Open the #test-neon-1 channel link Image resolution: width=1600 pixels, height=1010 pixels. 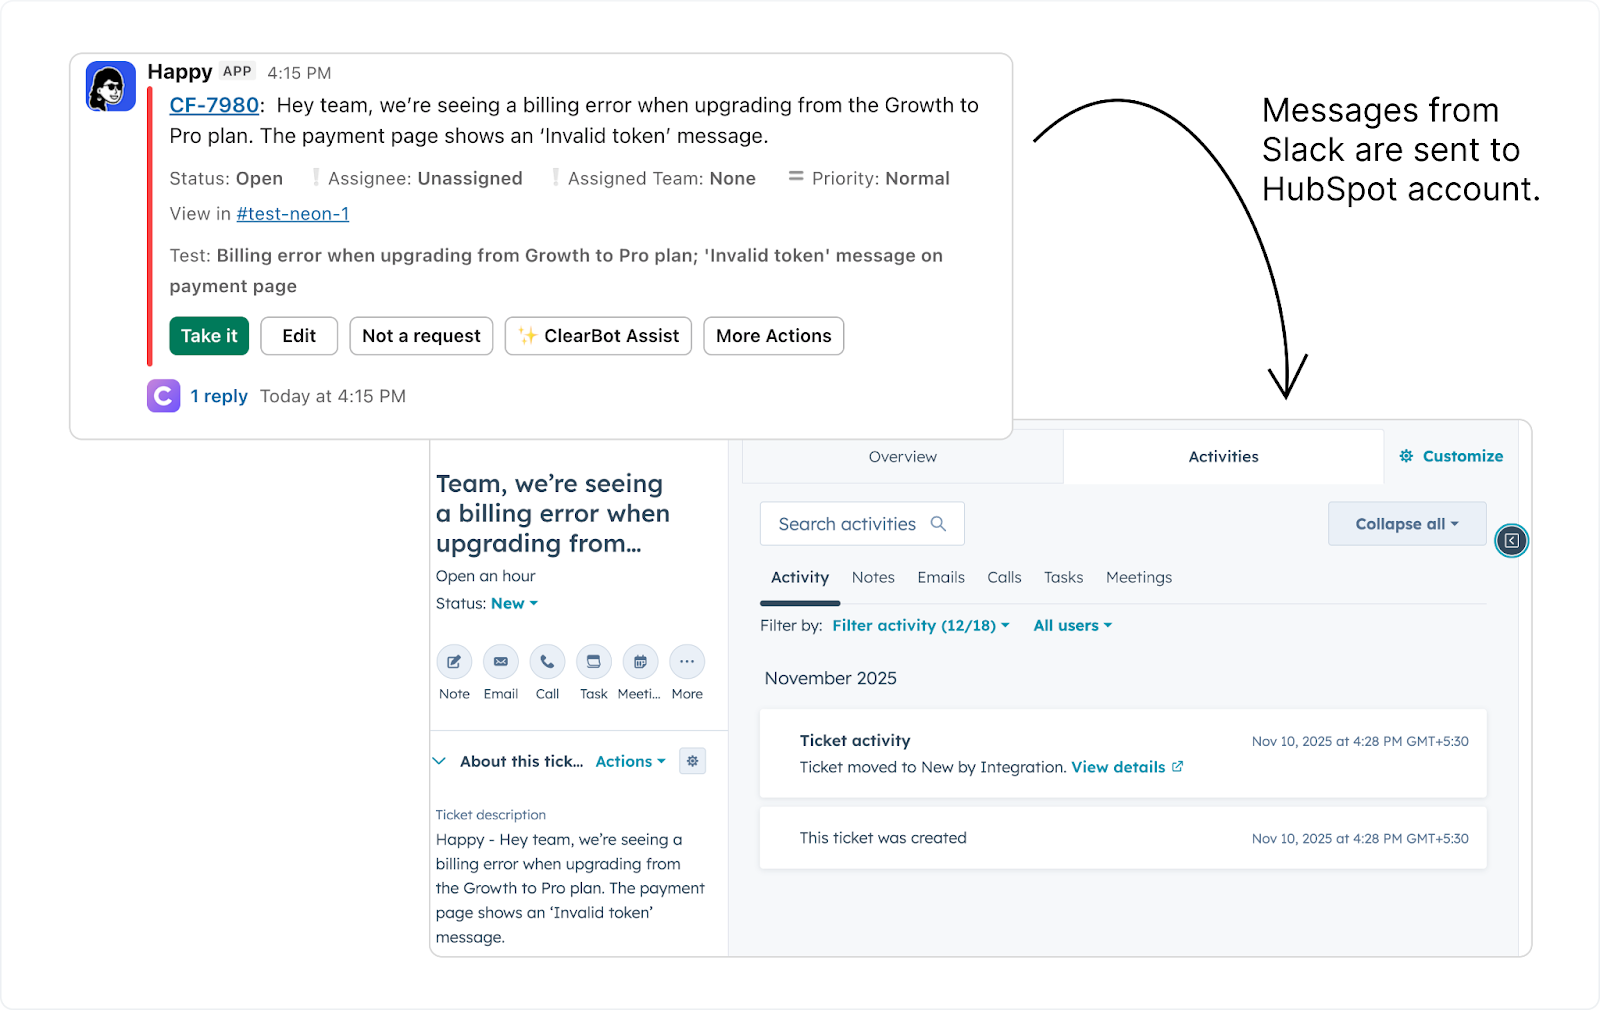click(x=292, y=213)
